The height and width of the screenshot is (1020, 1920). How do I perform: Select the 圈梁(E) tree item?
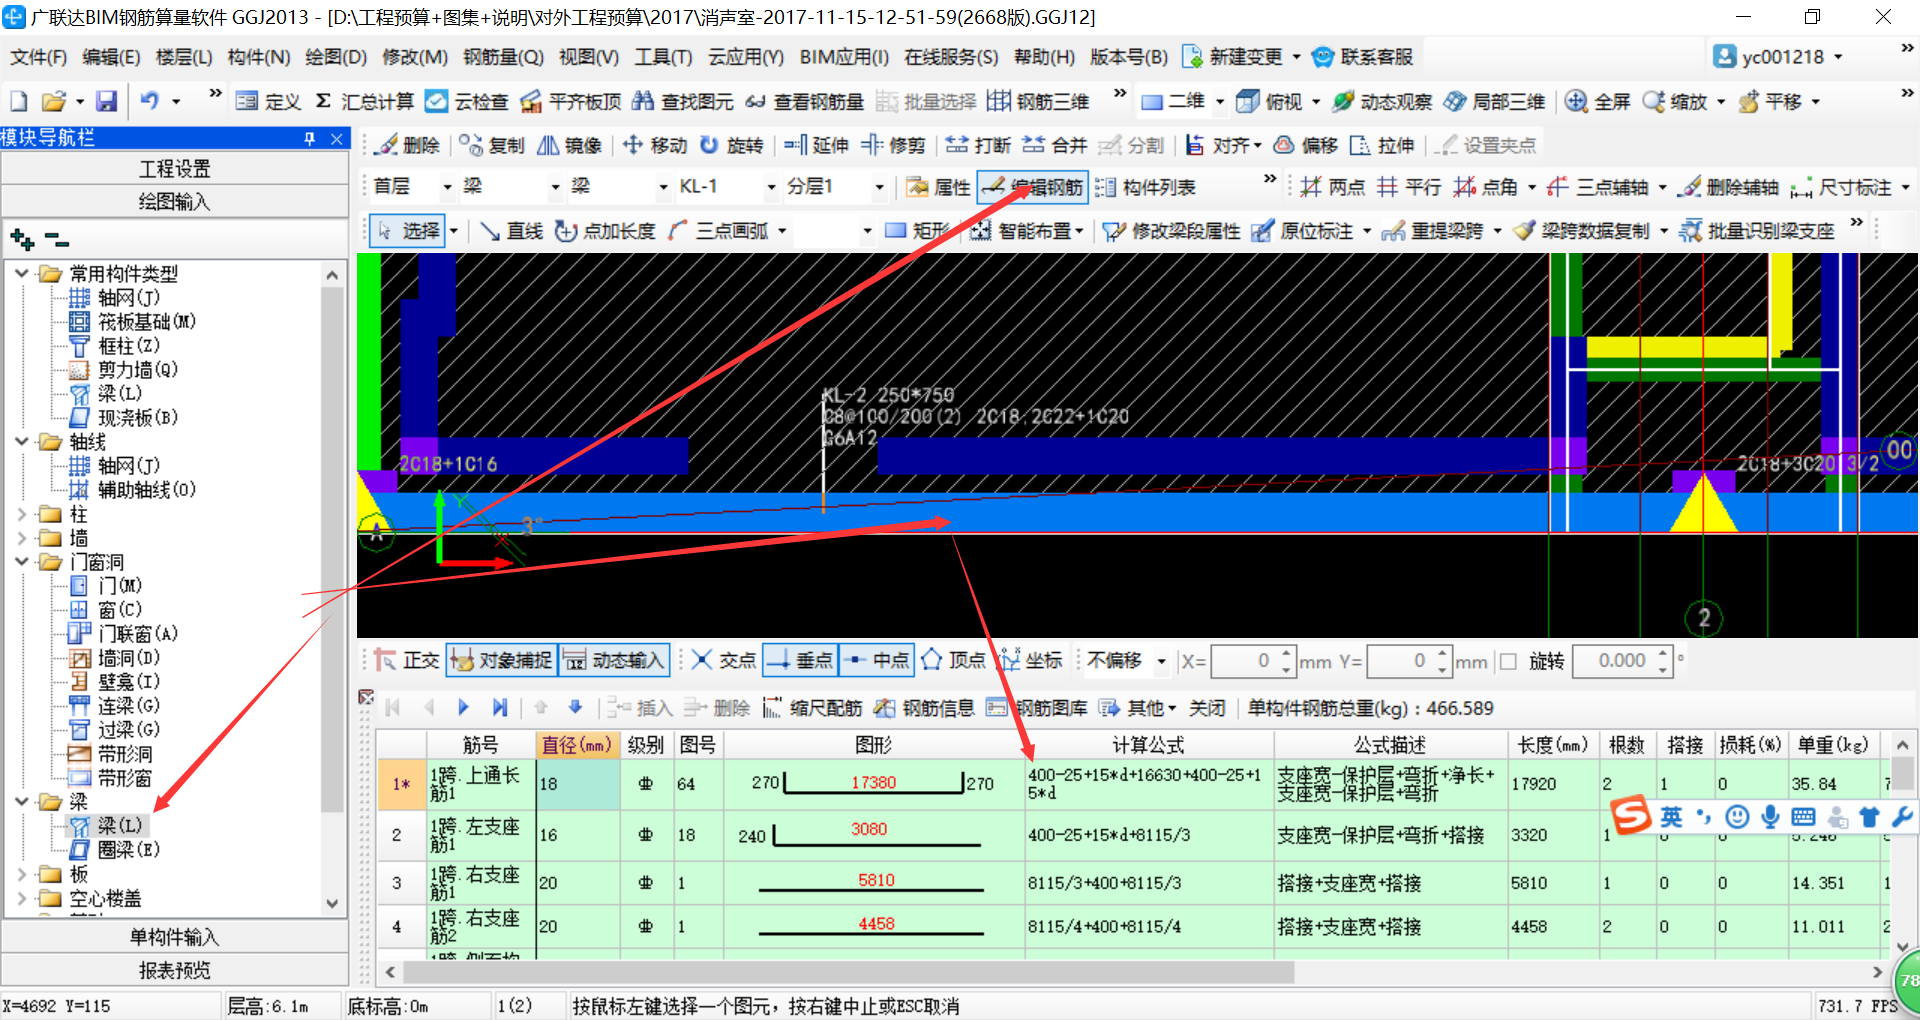click(128, 850)
